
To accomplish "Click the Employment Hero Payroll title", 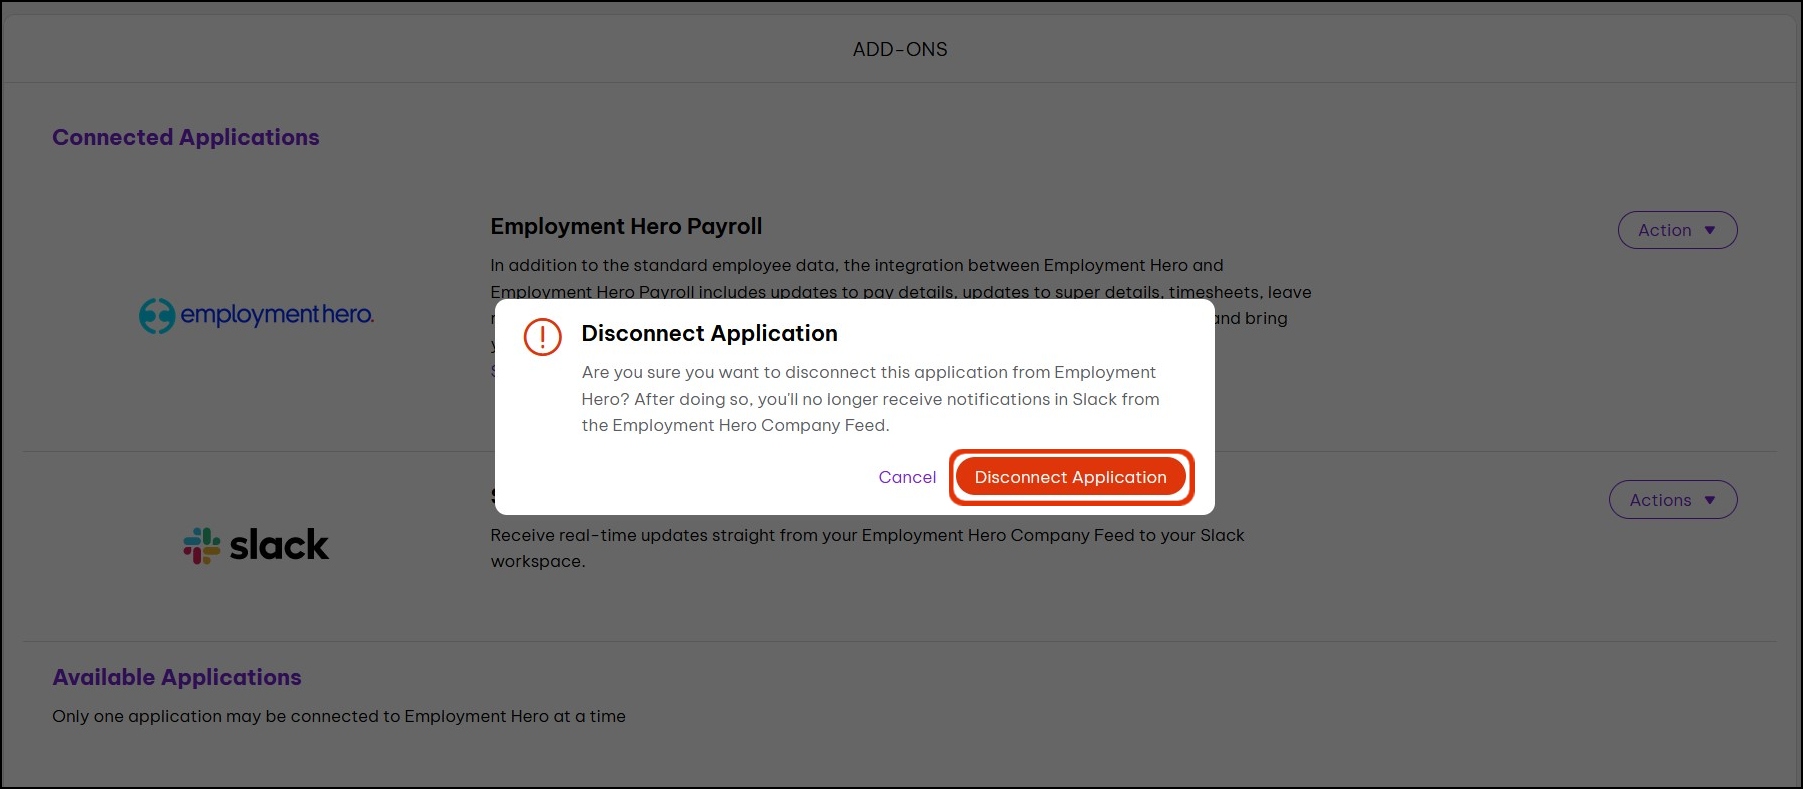I will click(x=626, y=226).
